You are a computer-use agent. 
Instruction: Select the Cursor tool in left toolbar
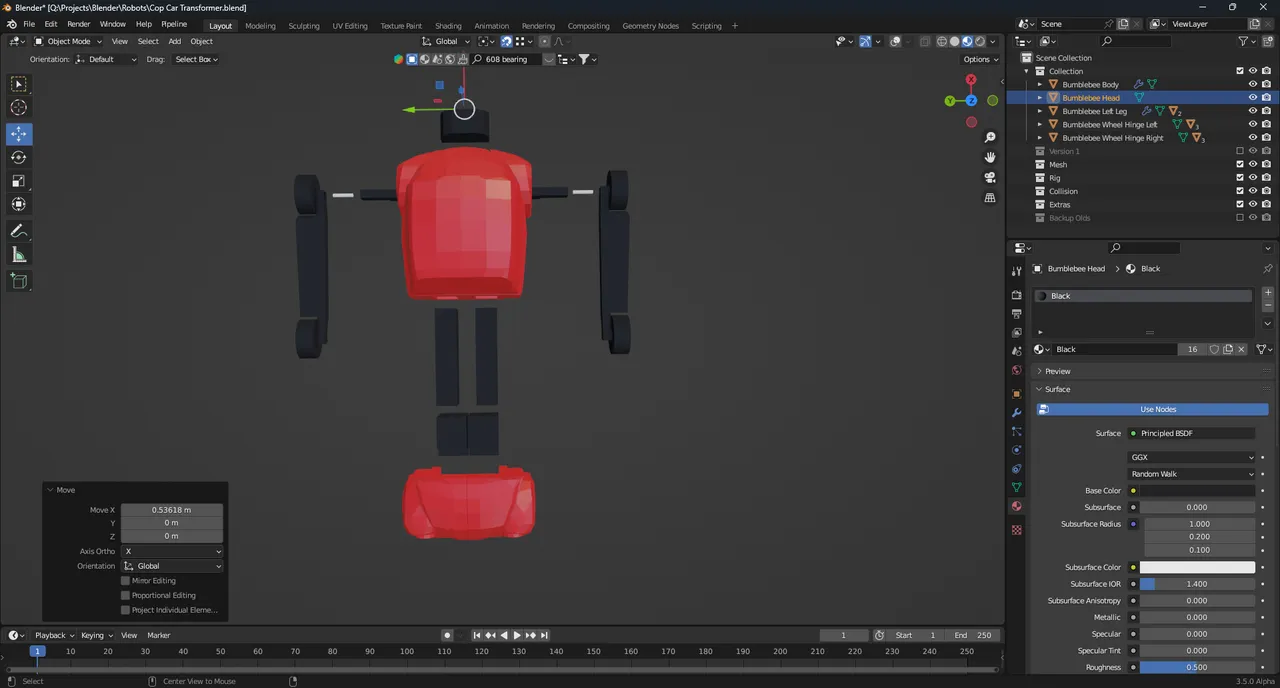tap(19, 108)
